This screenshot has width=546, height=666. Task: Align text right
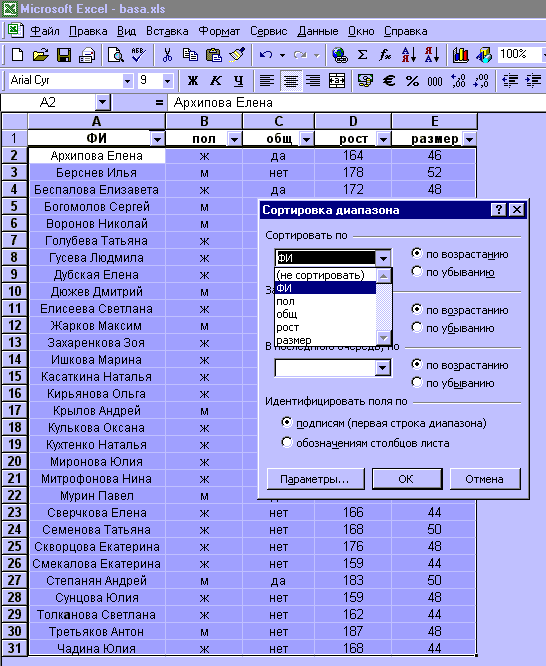point(313,80)
